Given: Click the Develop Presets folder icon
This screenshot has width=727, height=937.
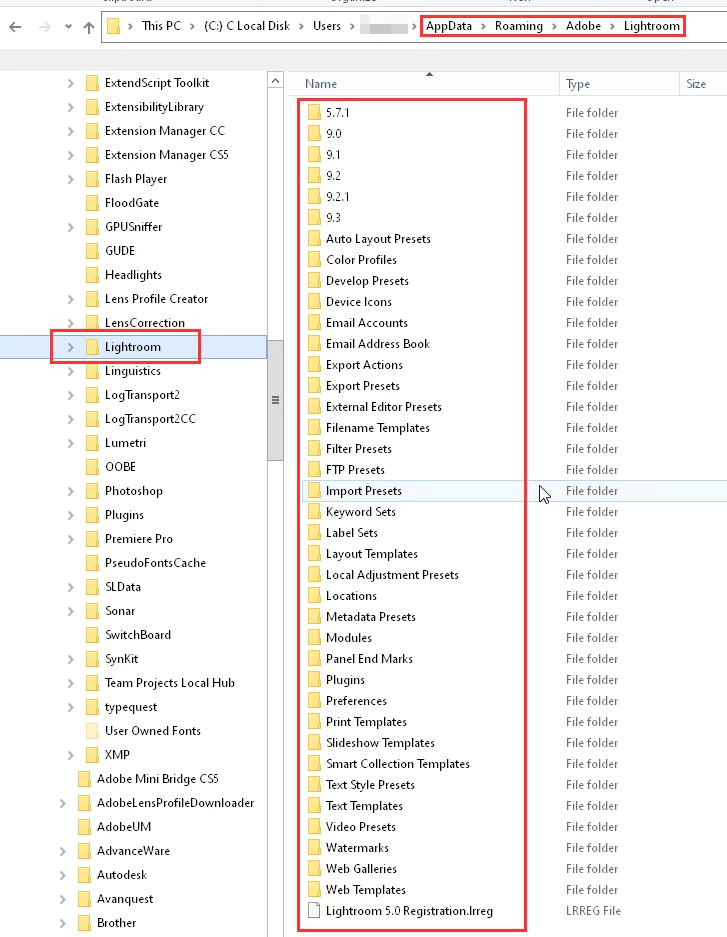Looking at the screenshot, I should point(314,280).
